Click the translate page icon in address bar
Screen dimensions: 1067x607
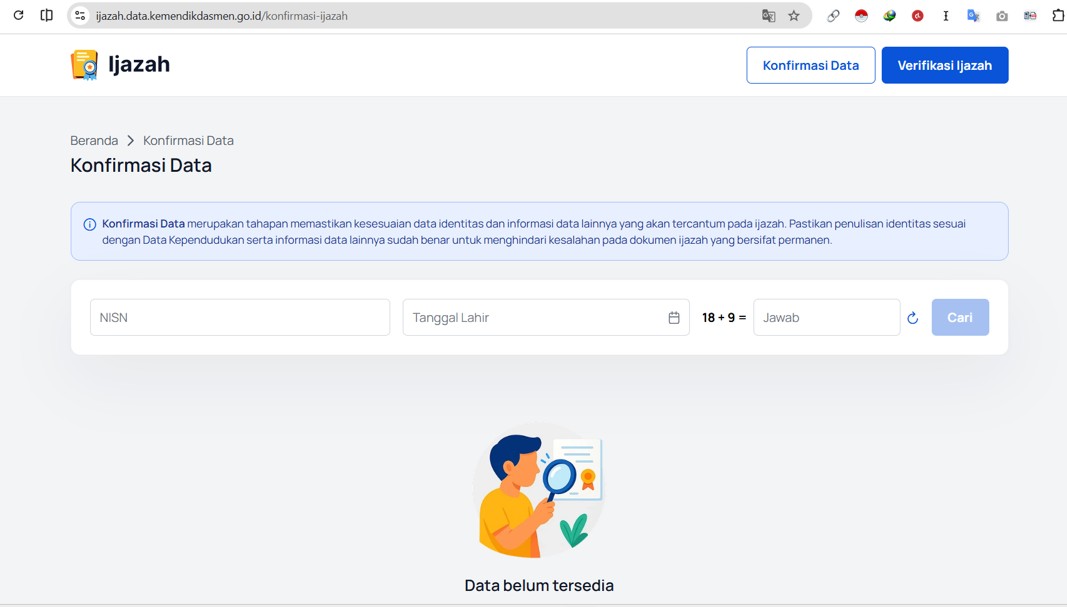tap(768, 16)
